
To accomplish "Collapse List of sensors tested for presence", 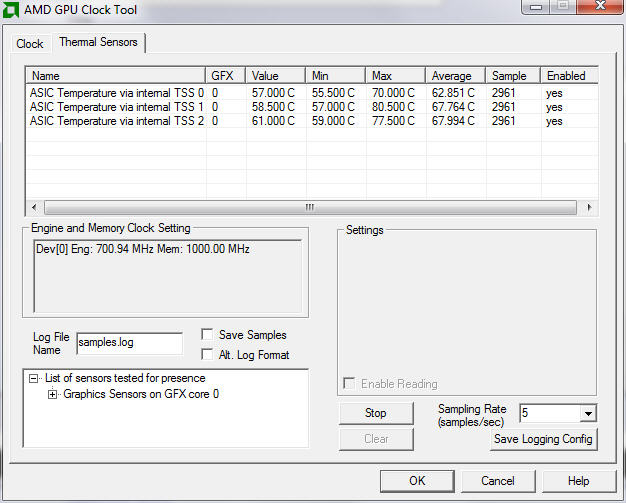I will (x=34, y=378).
